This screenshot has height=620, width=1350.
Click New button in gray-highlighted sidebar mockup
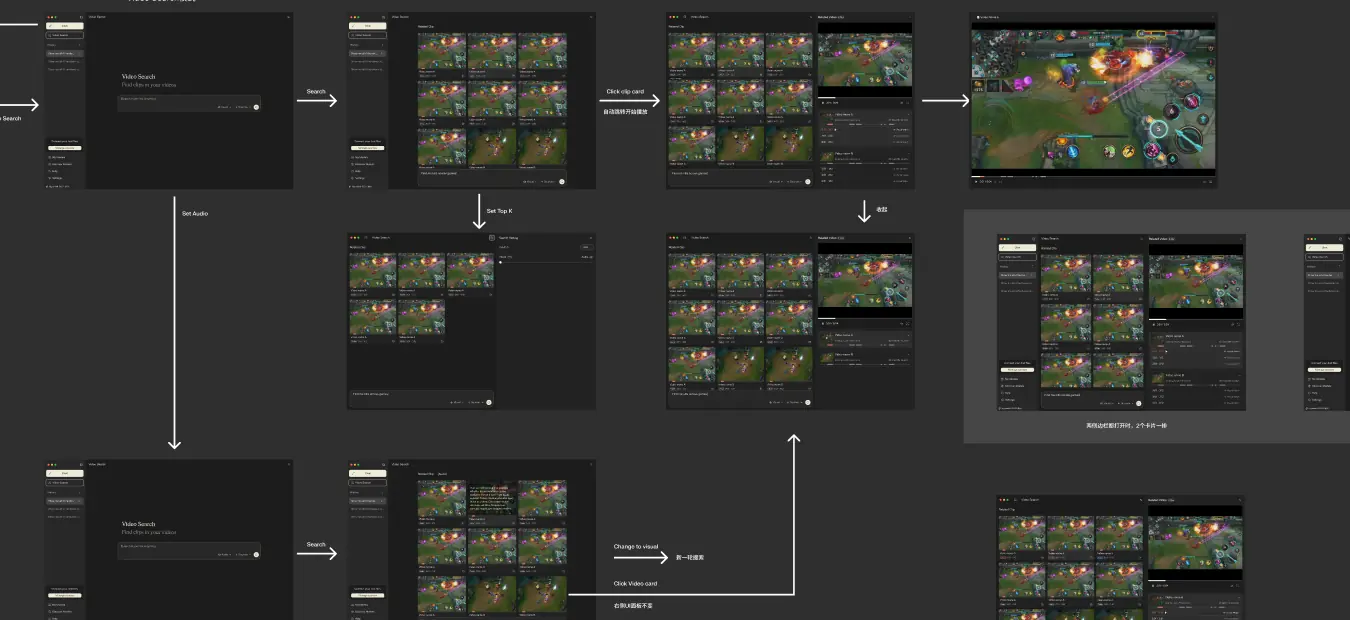1017,247
